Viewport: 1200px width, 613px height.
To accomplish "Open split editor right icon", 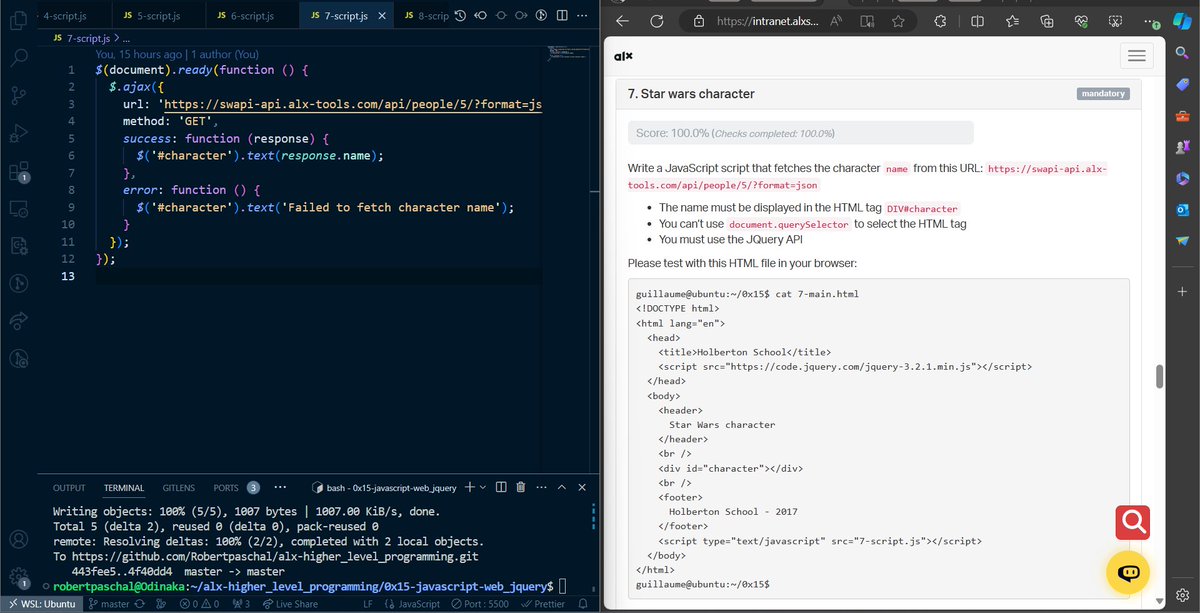I will [x=561, y=16].
